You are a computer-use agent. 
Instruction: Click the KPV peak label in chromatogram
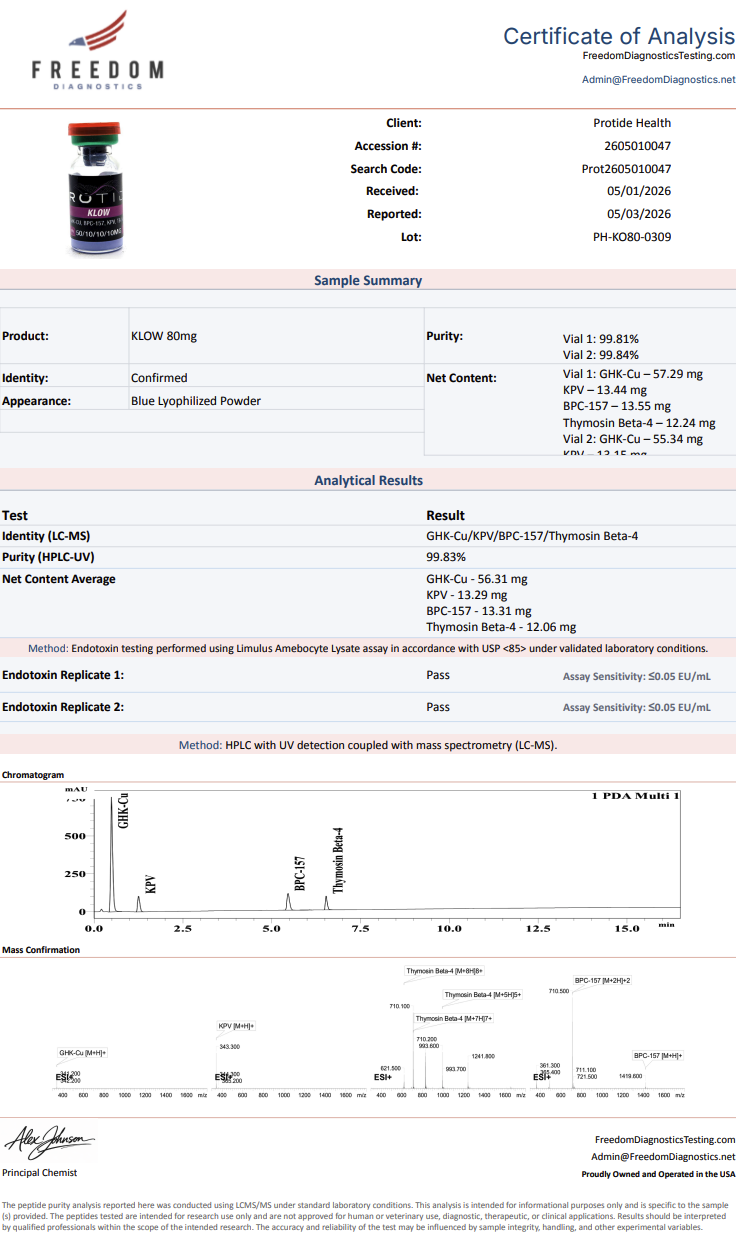pyautogui.click(x=151, y=884)
